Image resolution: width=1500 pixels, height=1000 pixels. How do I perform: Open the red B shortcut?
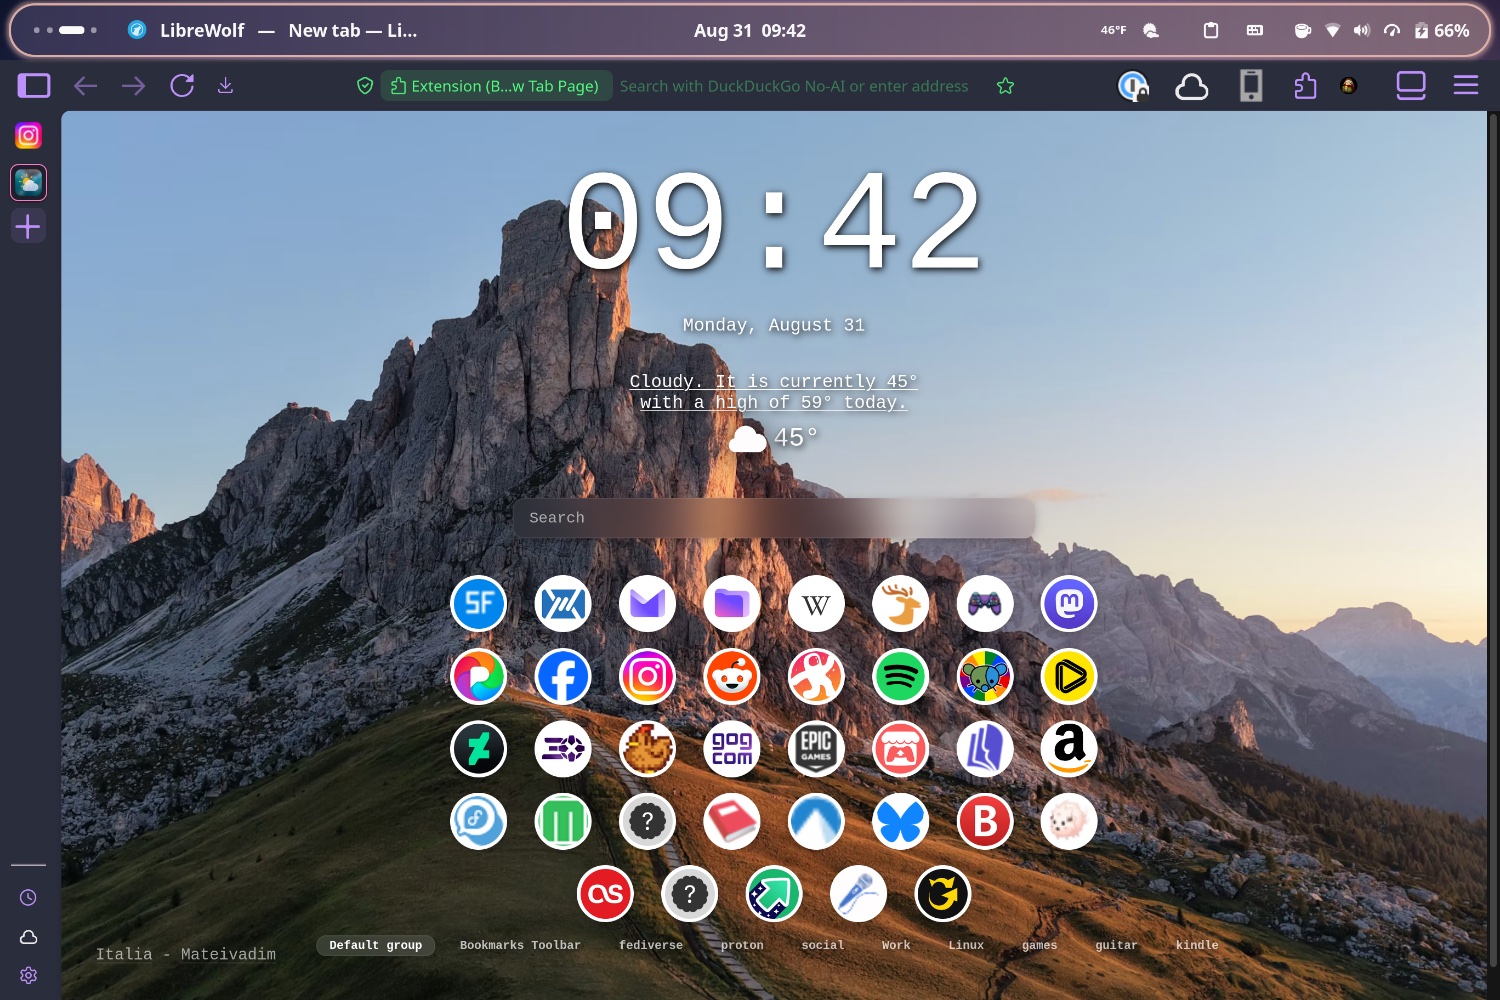tap(985, 822)
